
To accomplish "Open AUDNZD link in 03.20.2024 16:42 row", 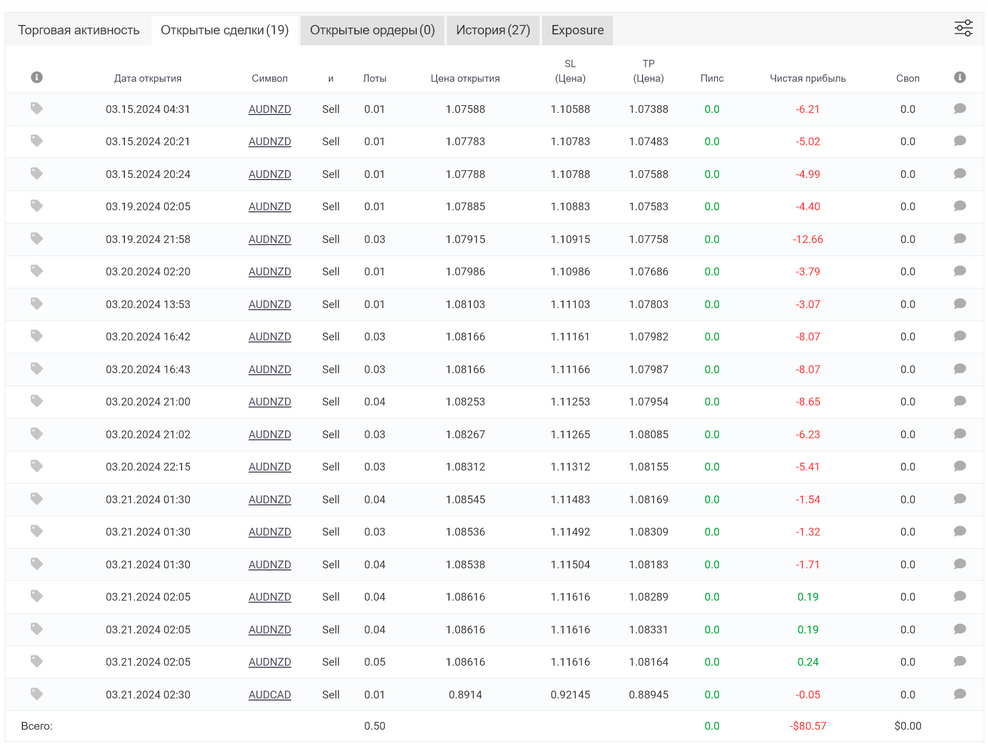I will (270, 337).
